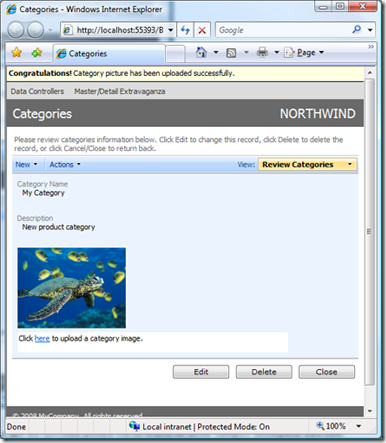Click the Home page icon

(201, 52)
